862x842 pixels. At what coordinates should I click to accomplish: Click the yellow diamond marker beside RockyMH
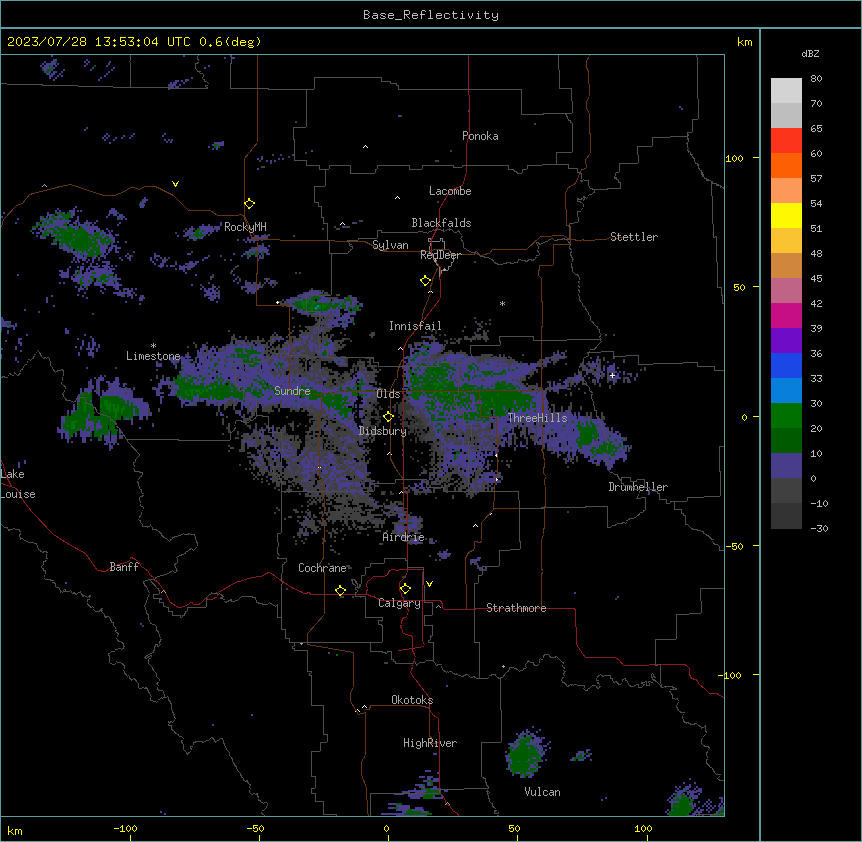(250, 204)
